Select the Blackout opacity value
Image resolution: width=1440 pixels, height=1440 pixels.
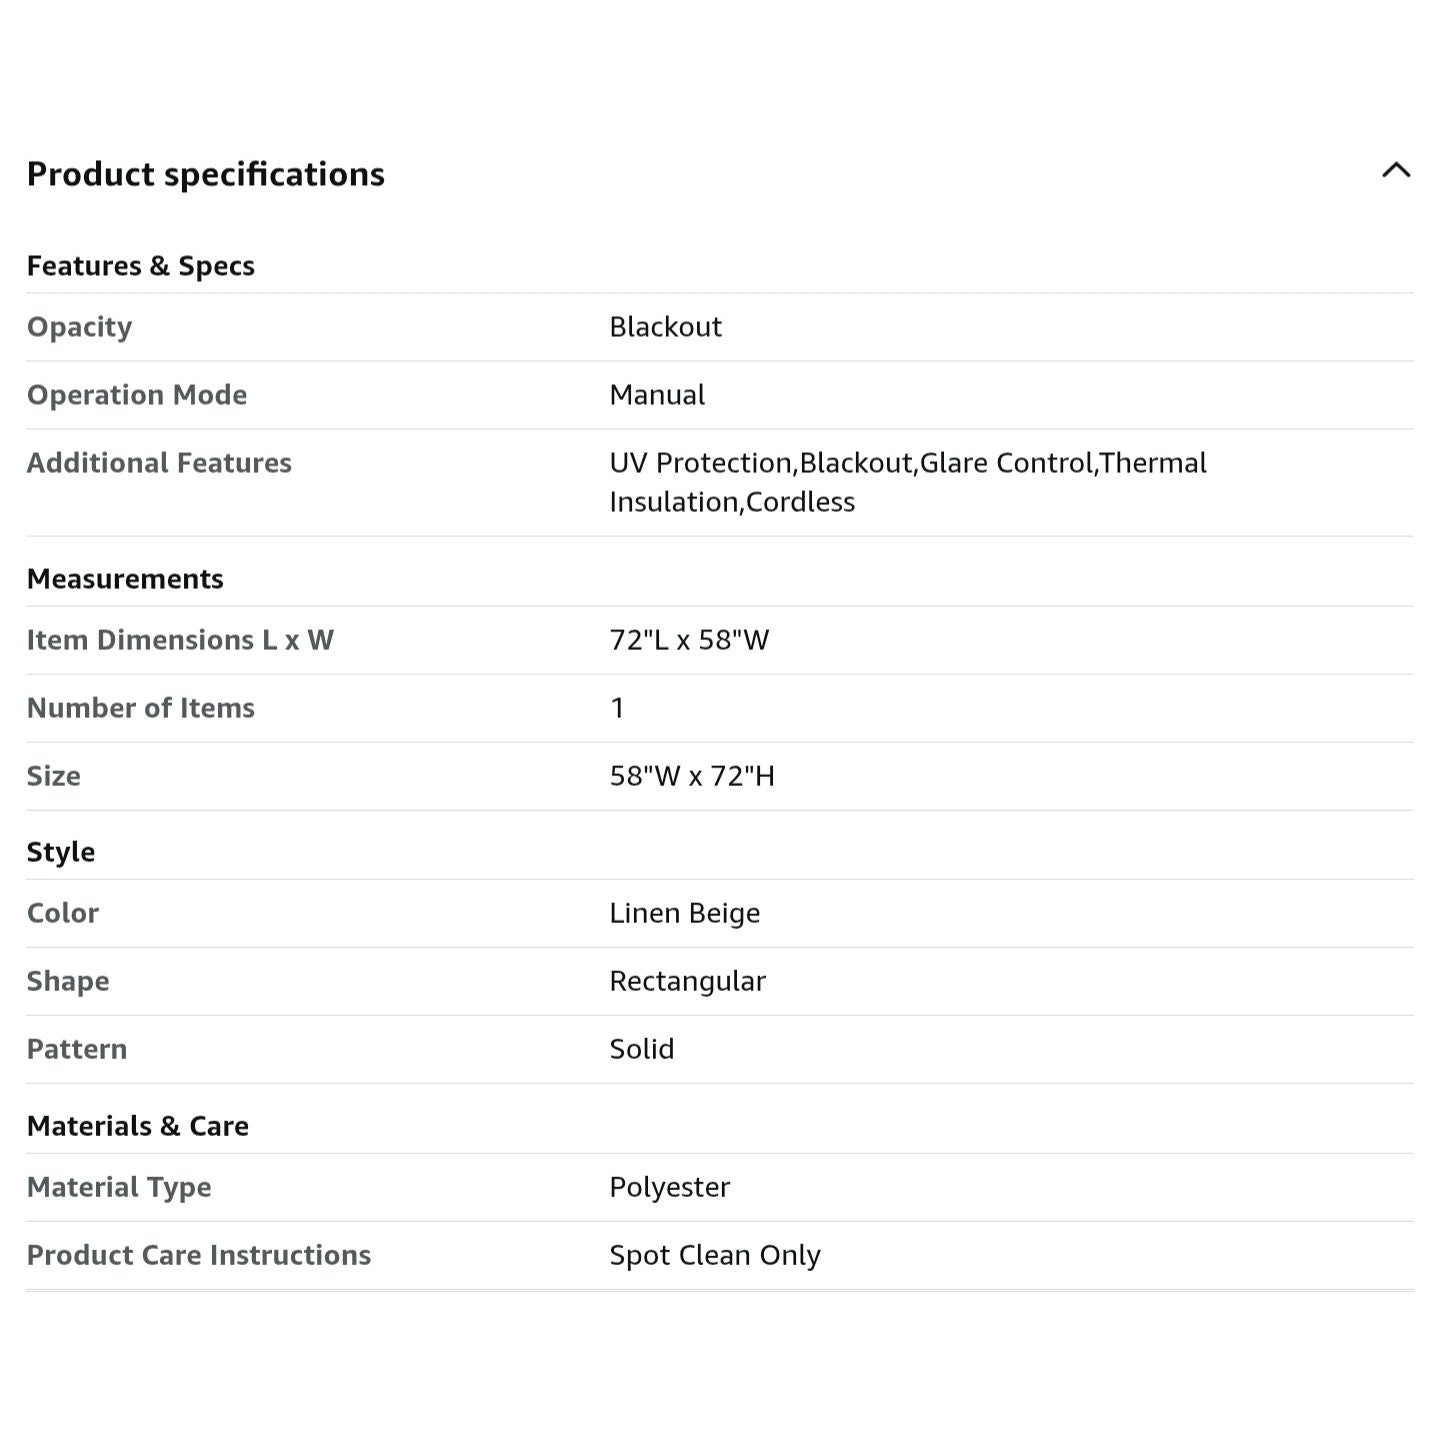click(x=666, y=327)
